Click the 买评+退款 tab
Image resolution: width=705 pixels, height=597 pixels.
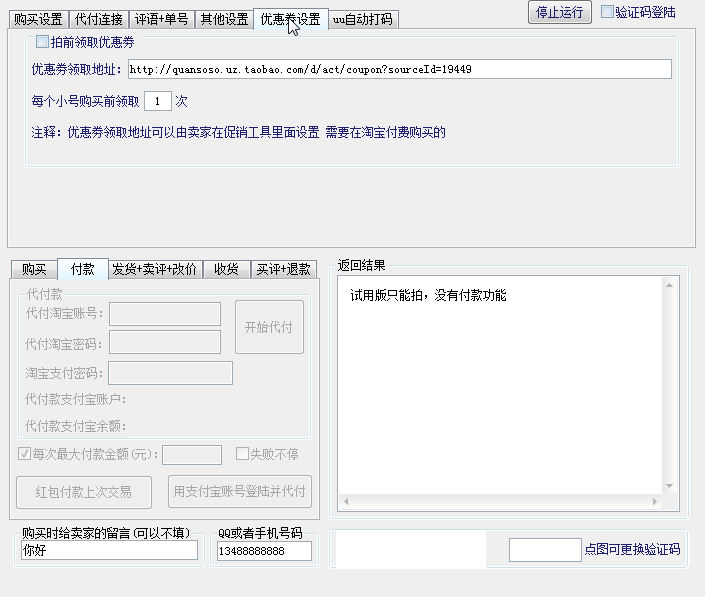tap(283, 269)
